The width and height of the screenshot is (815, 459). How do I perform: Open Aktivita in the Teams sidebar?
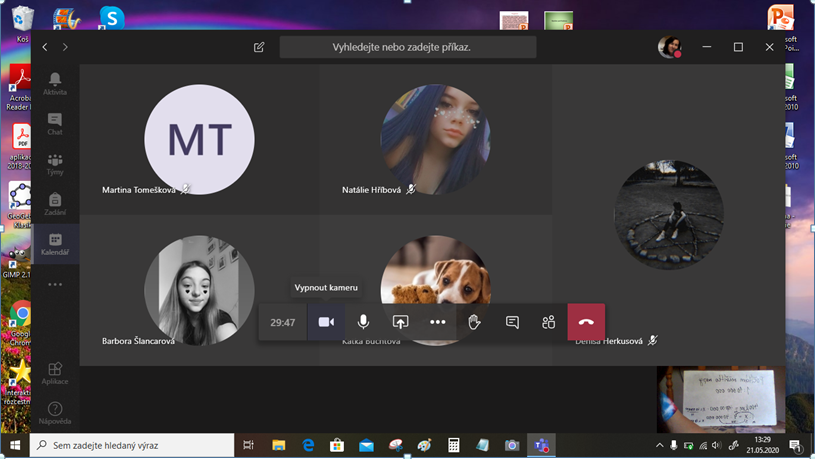[55, 84]
